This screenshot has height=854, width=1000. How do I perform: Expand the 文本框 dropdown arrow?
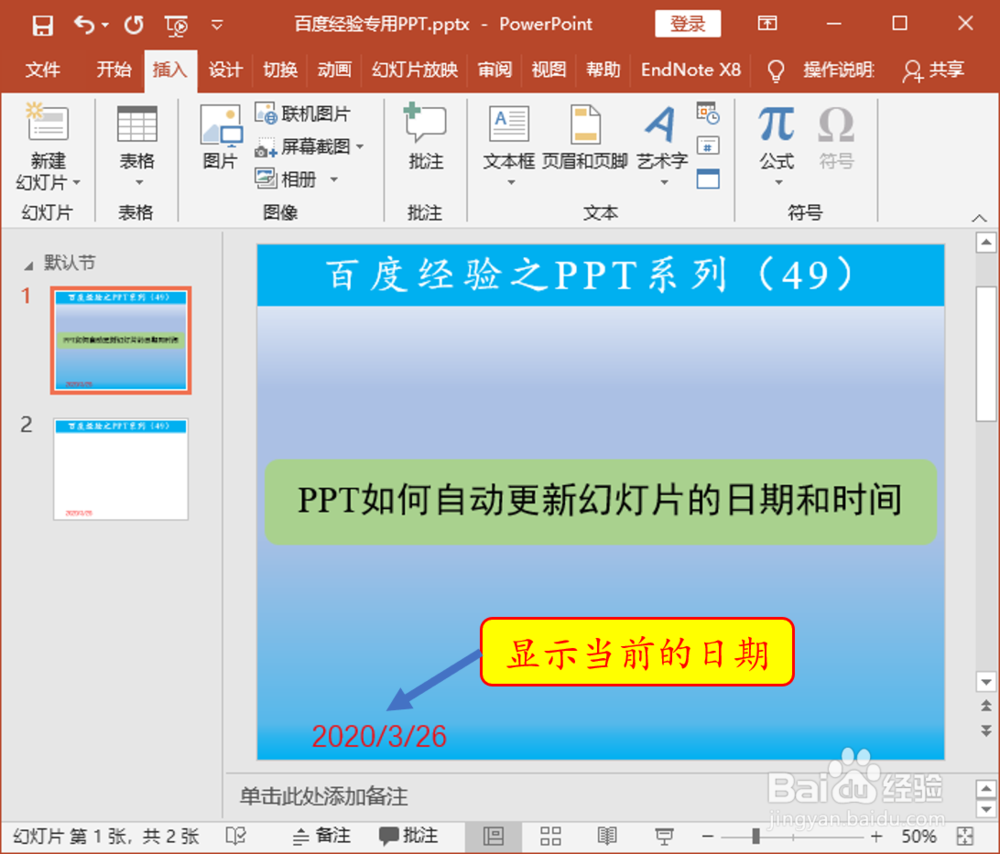(510, 183)
